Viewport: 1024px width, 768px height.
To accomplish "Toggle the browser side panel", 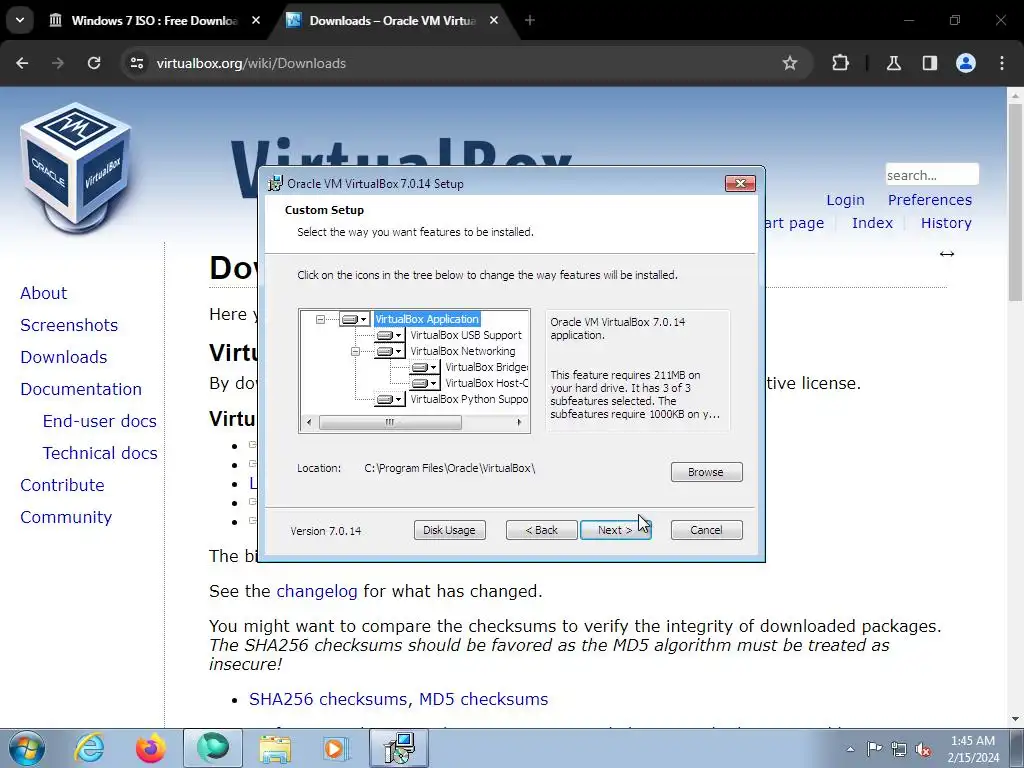I will pos(929,63).
